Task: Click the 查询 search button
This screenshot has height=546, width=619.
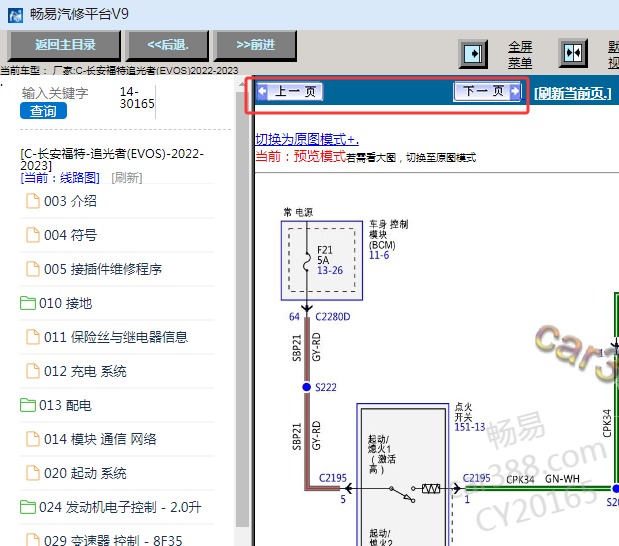Action: (43, 111)
